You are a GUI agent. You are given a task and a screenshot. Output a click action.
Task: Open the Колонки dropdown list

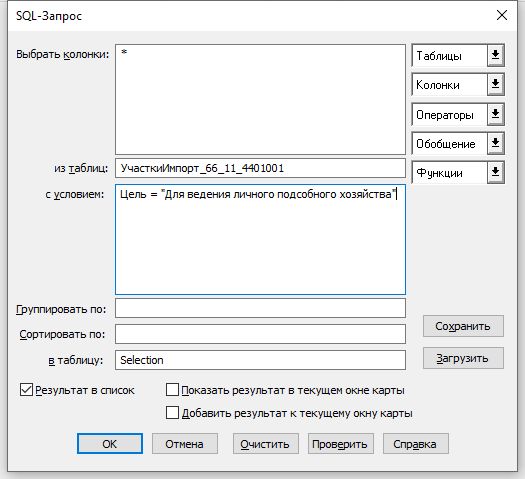tap(458, 84)
